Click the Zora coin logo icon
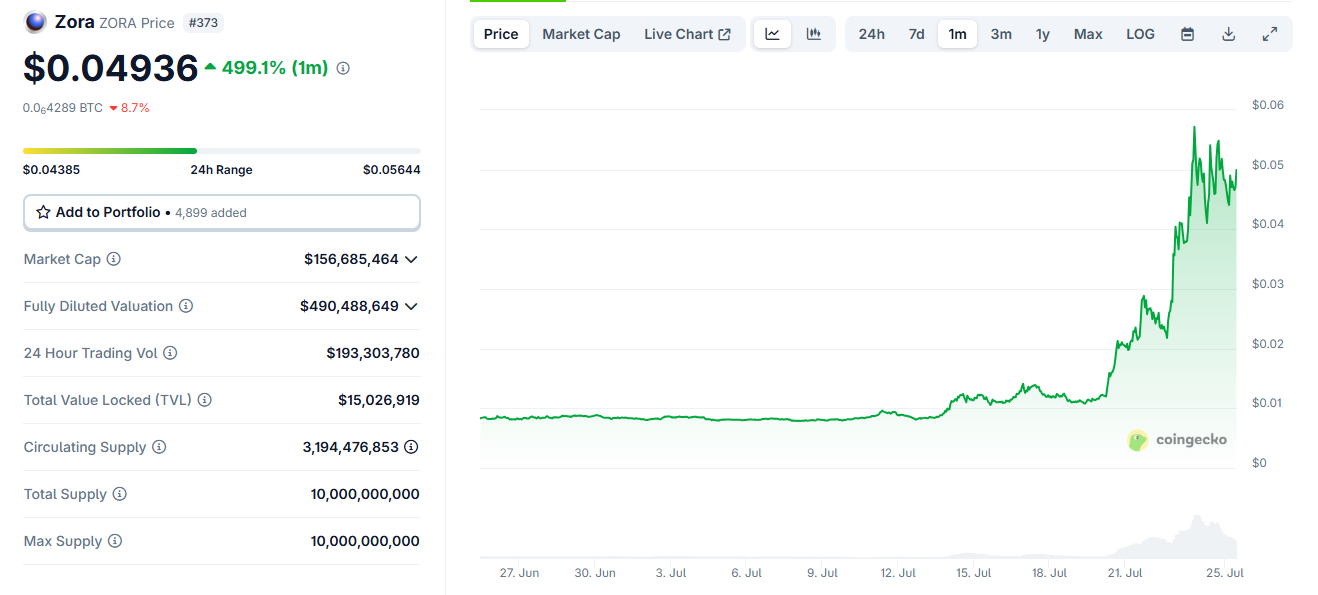Viewport: 1318px width, 595px height. (x=35, y=22)
